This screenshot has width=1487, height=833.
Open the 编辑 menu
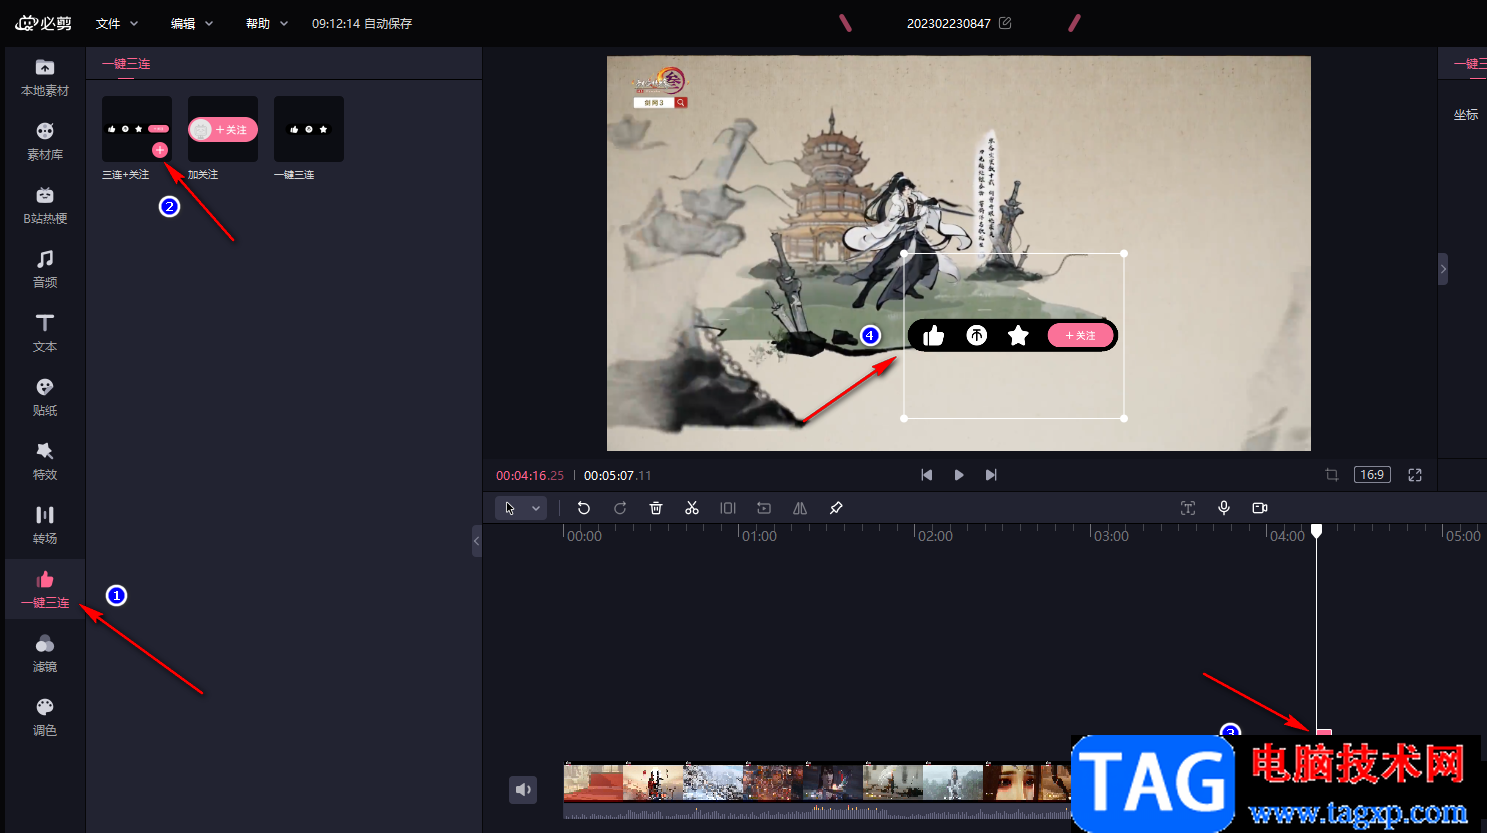coord(192,23)
